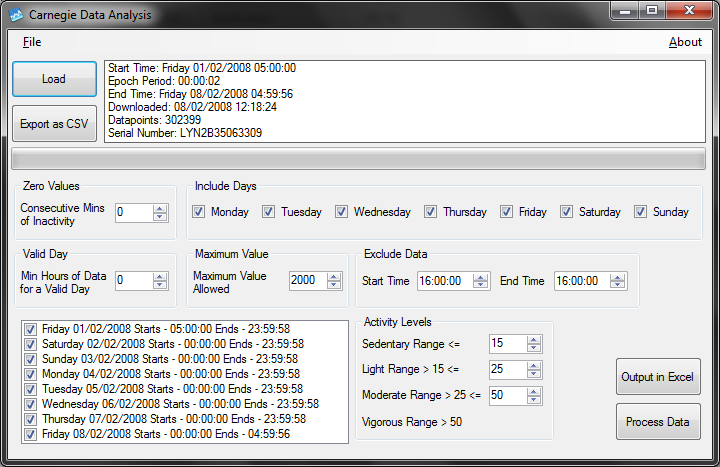Decrease Sedentary Range value with down arrow
Image resolution: width=720 pixels, height=467 pixels.
(534, 348)
